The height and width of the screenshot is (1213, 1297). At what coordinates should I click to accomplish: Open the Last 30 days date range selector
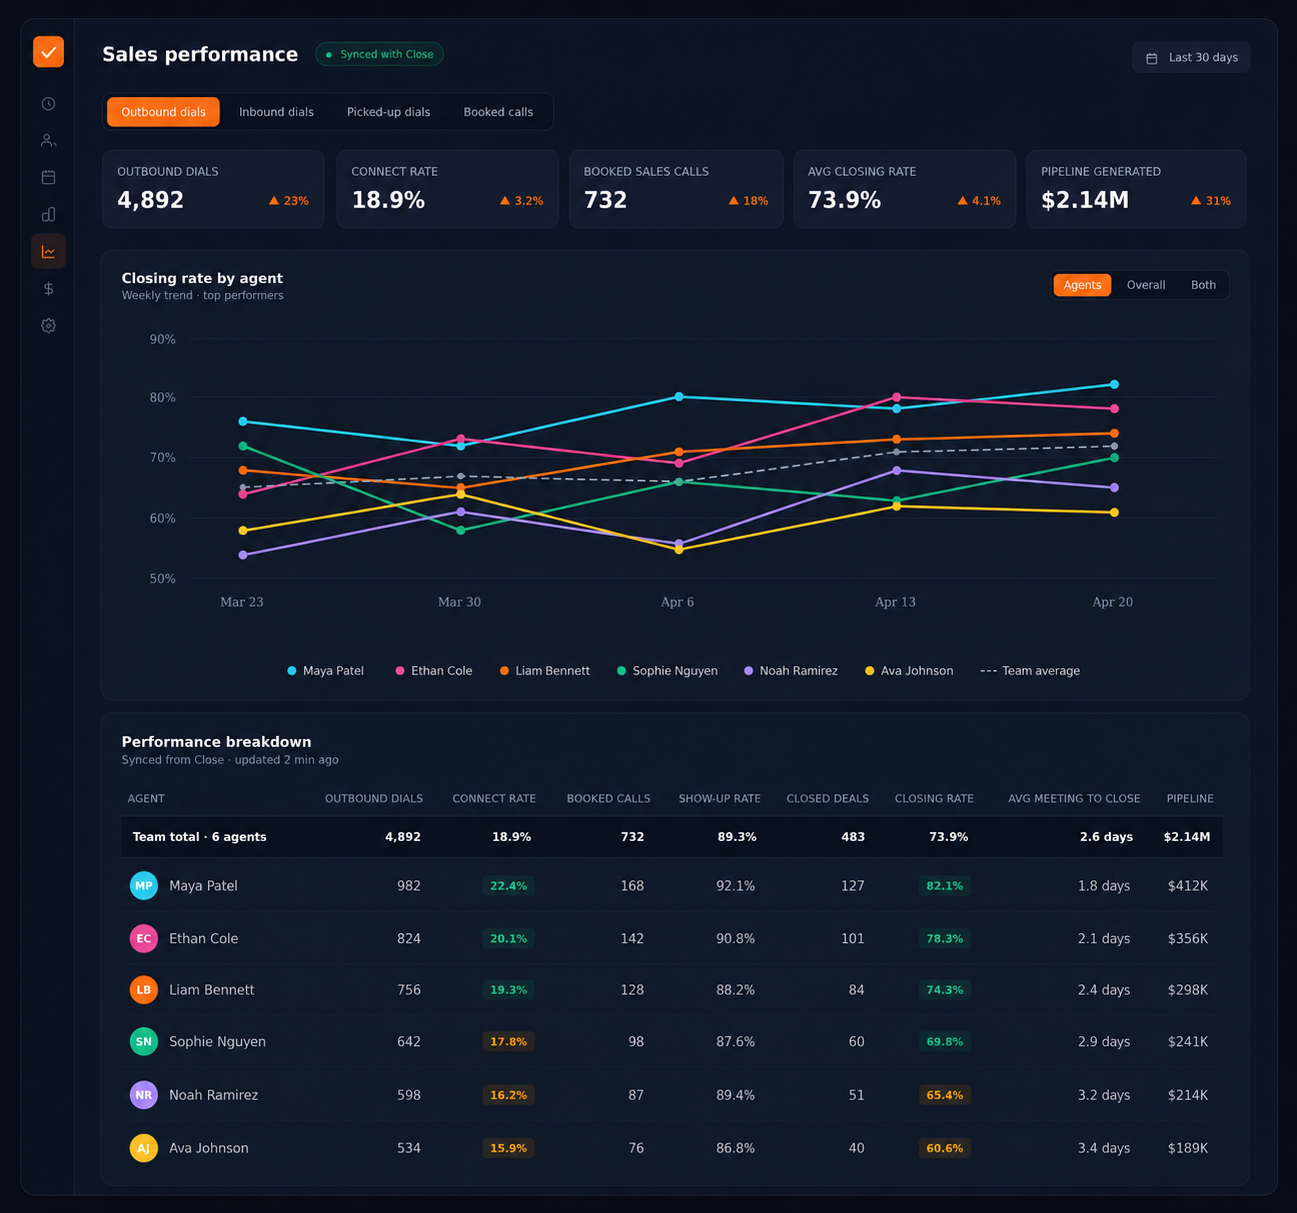coord(1191,58)
